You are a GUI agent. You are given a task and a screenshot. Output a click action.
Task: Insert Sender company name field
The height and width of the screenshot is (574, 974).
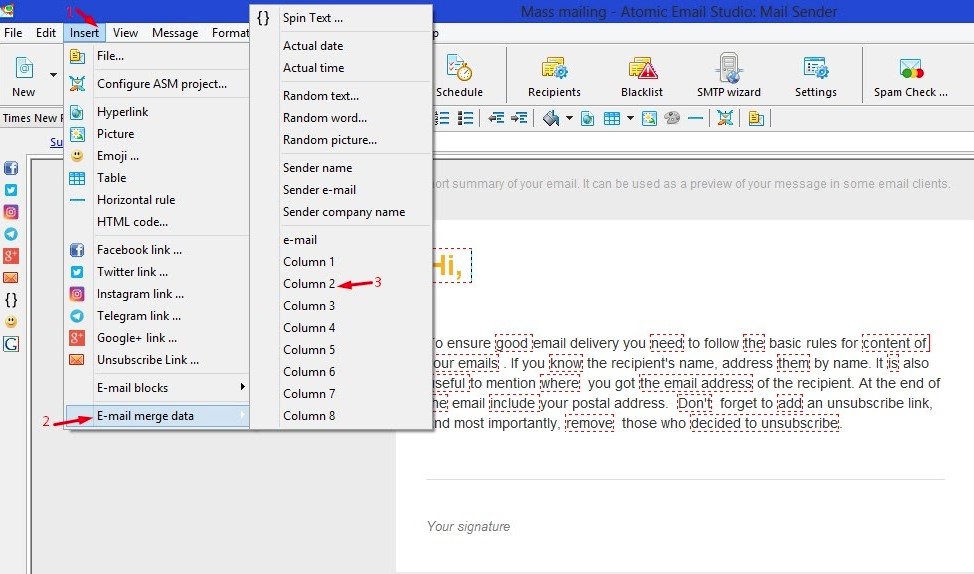coord(341,212)
